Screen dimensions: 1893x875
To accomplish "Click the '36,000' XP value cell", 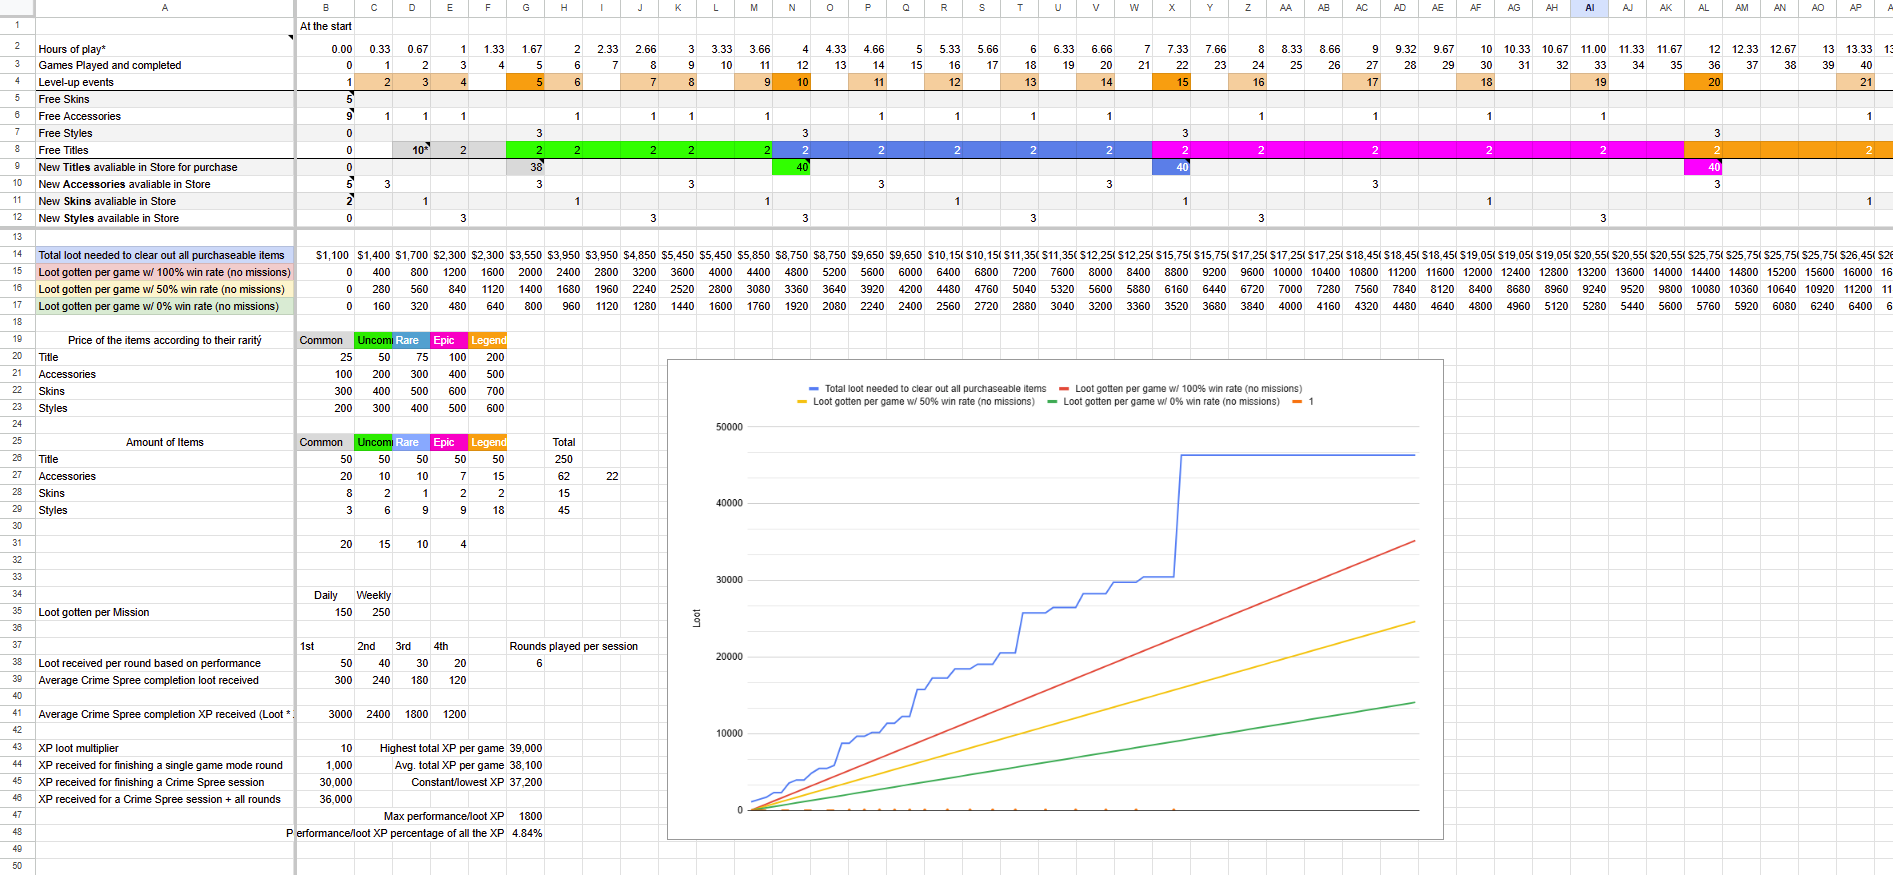I will point(326,799).
